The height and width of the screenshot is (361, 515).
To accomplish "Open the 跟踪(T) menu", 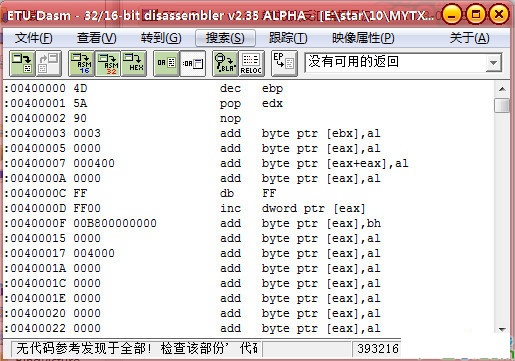I will click(288, 38).
